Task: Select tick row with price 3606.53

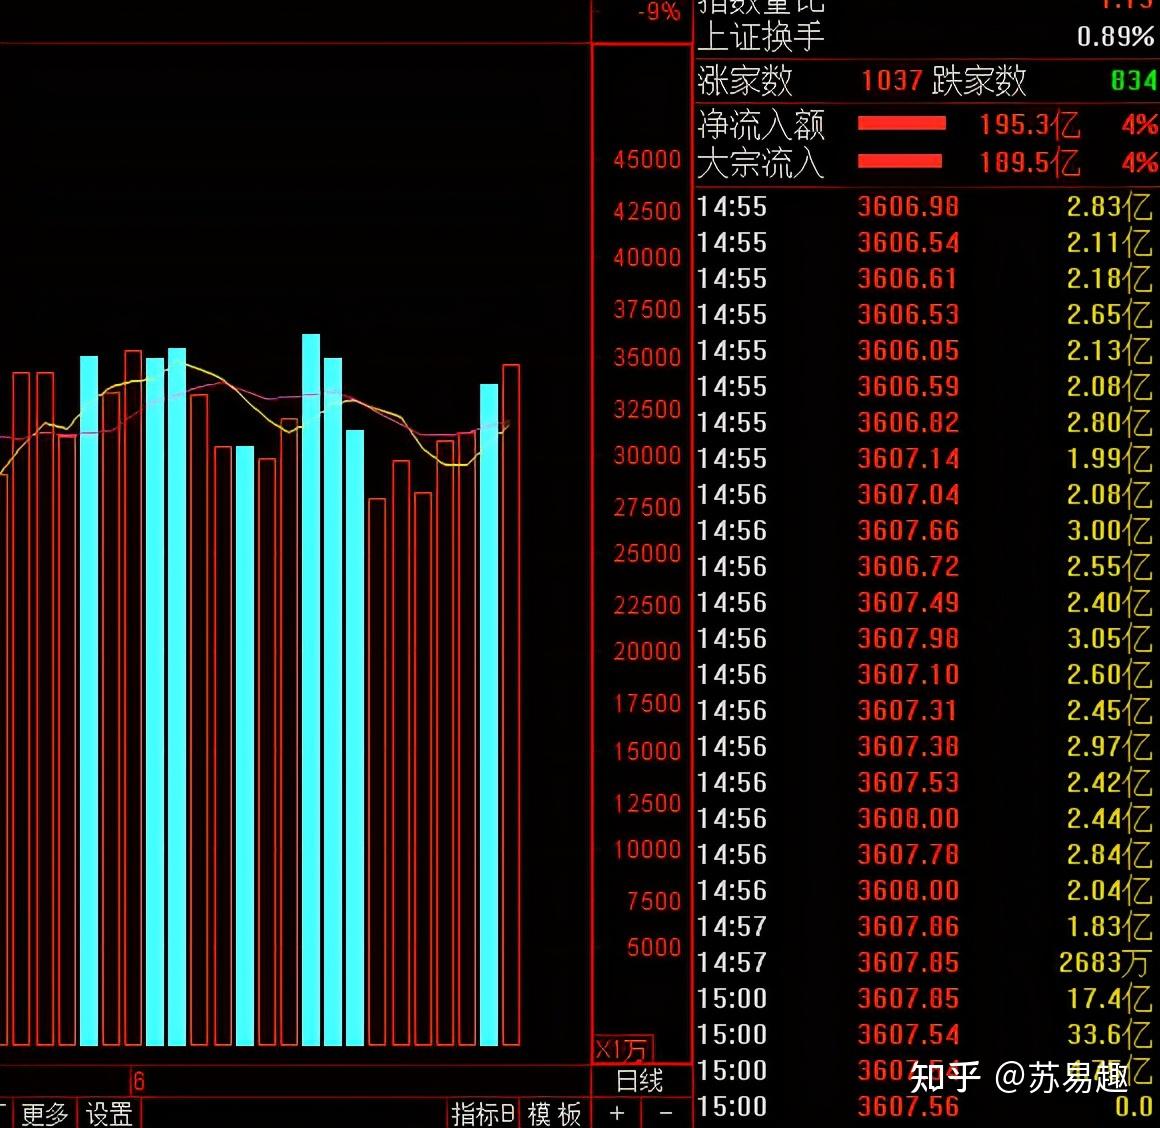Action: coord(926,314)
